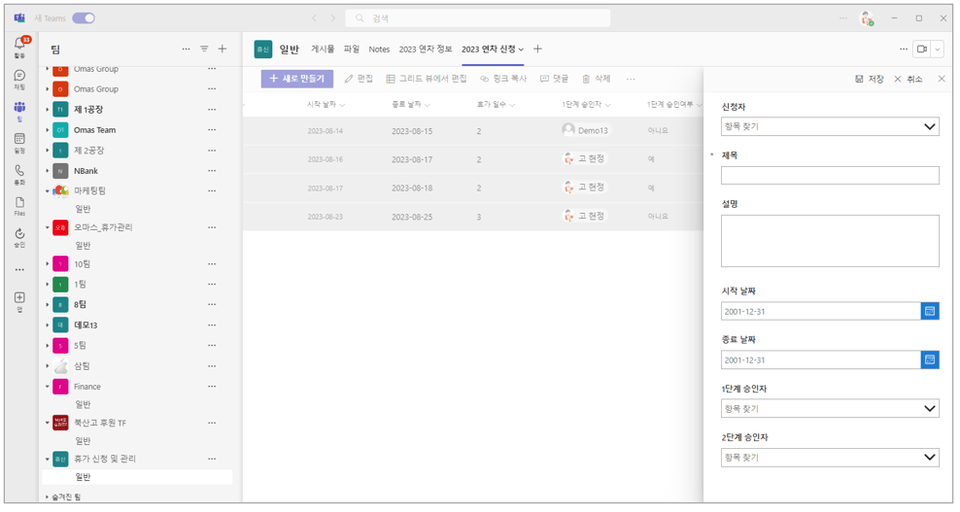The width and height of the screenshot is (960, 512).
Task: Switch to the 게시물 tab
Action: [x=323, y=49]
